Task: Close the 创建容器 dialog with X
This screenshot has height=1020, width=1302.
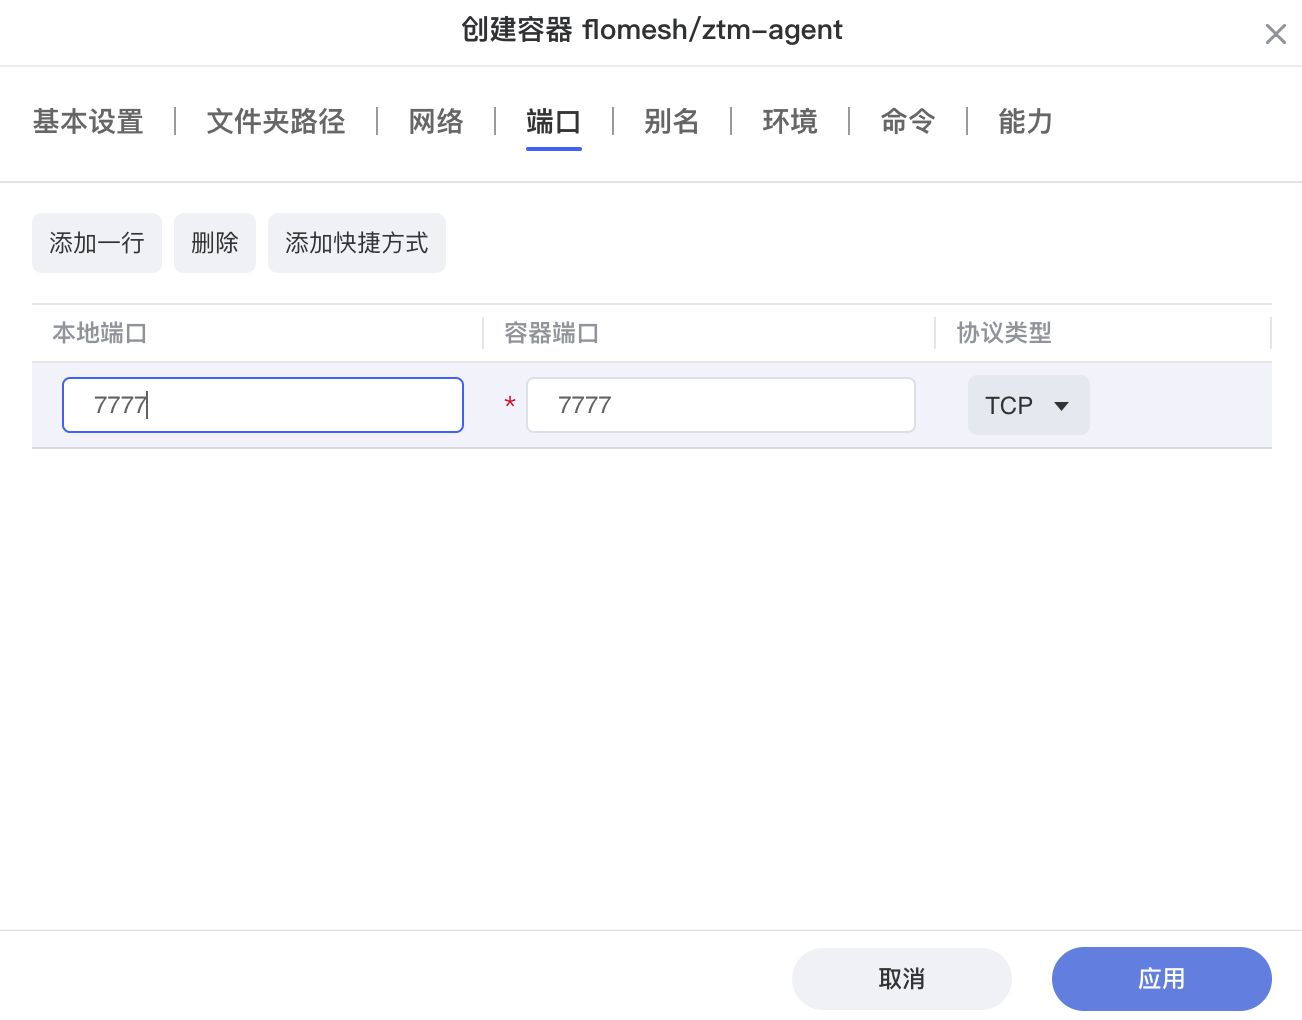Action: point(1275,33)
